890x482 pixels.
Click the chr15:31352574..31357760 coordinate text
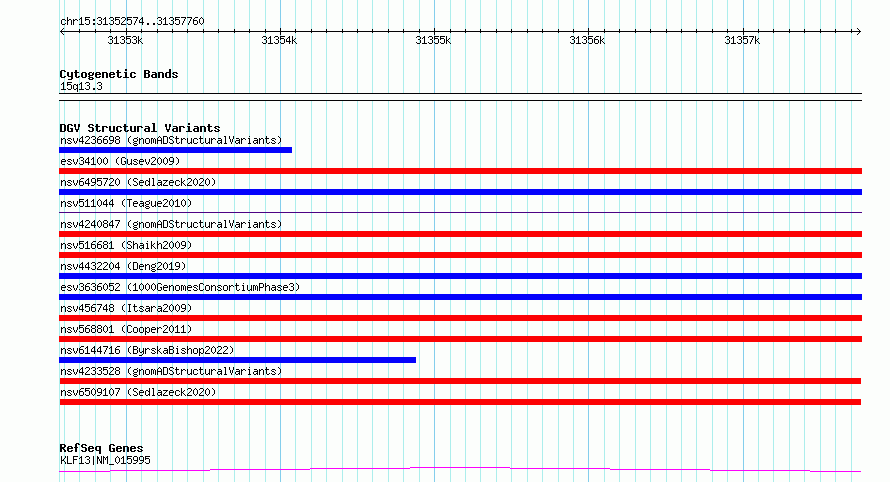132,22
